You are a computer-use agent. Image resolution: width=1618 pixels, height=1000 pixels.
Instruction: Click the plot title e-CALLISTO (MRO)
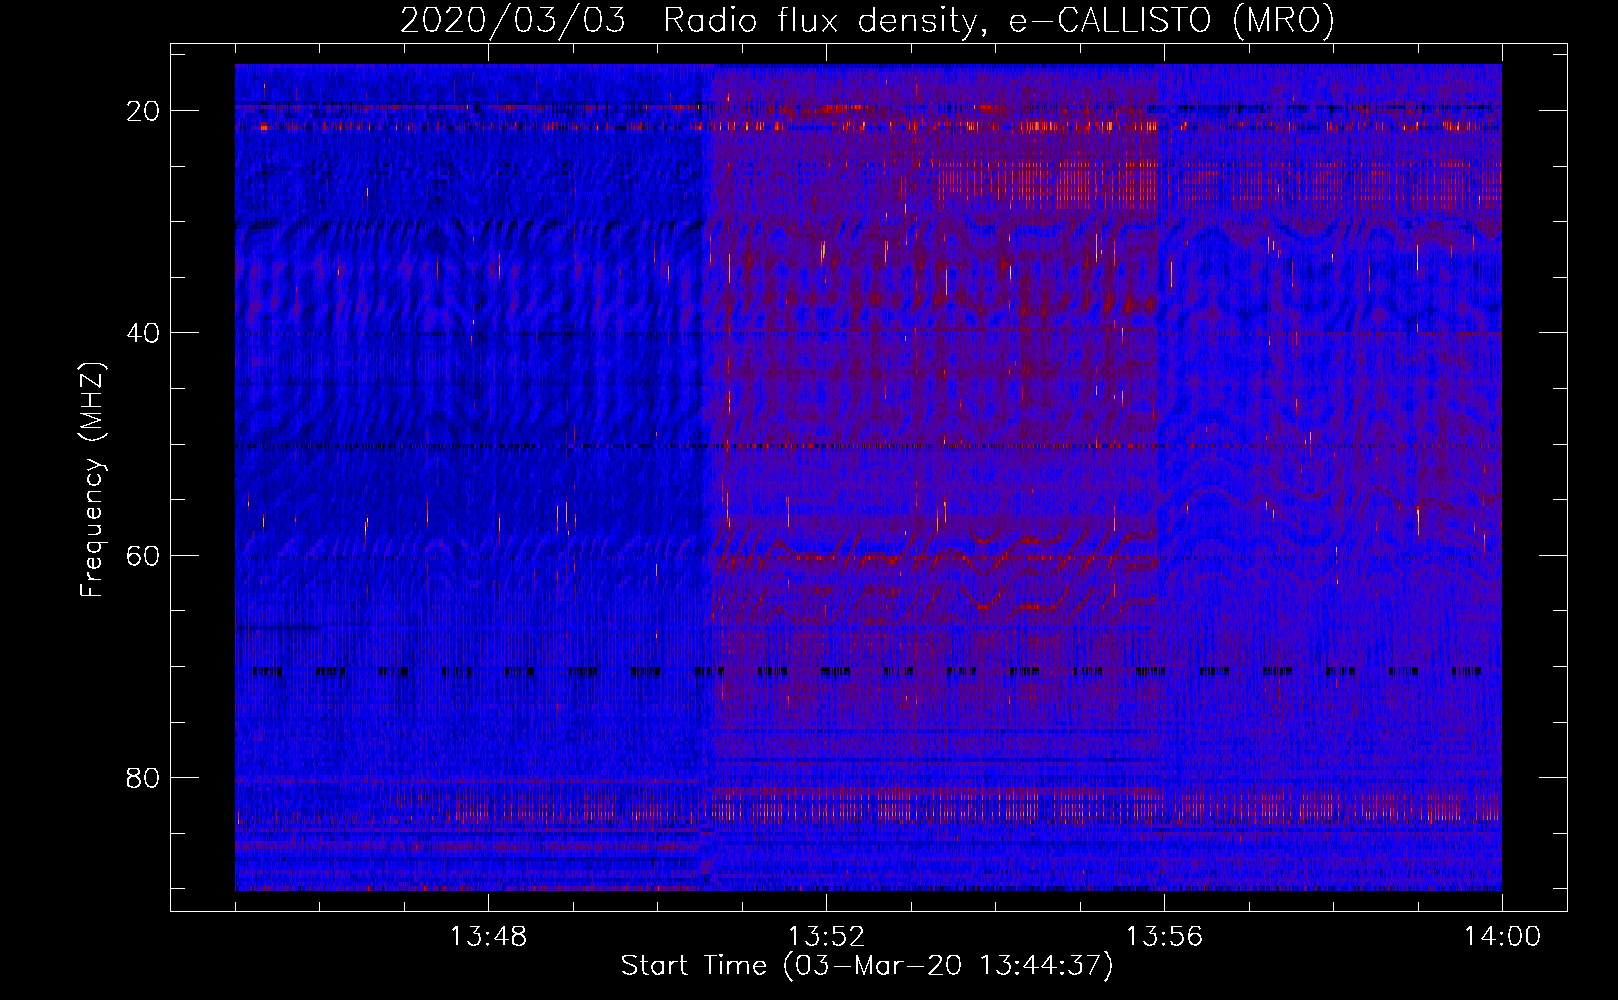click(x=1171, y=21)
